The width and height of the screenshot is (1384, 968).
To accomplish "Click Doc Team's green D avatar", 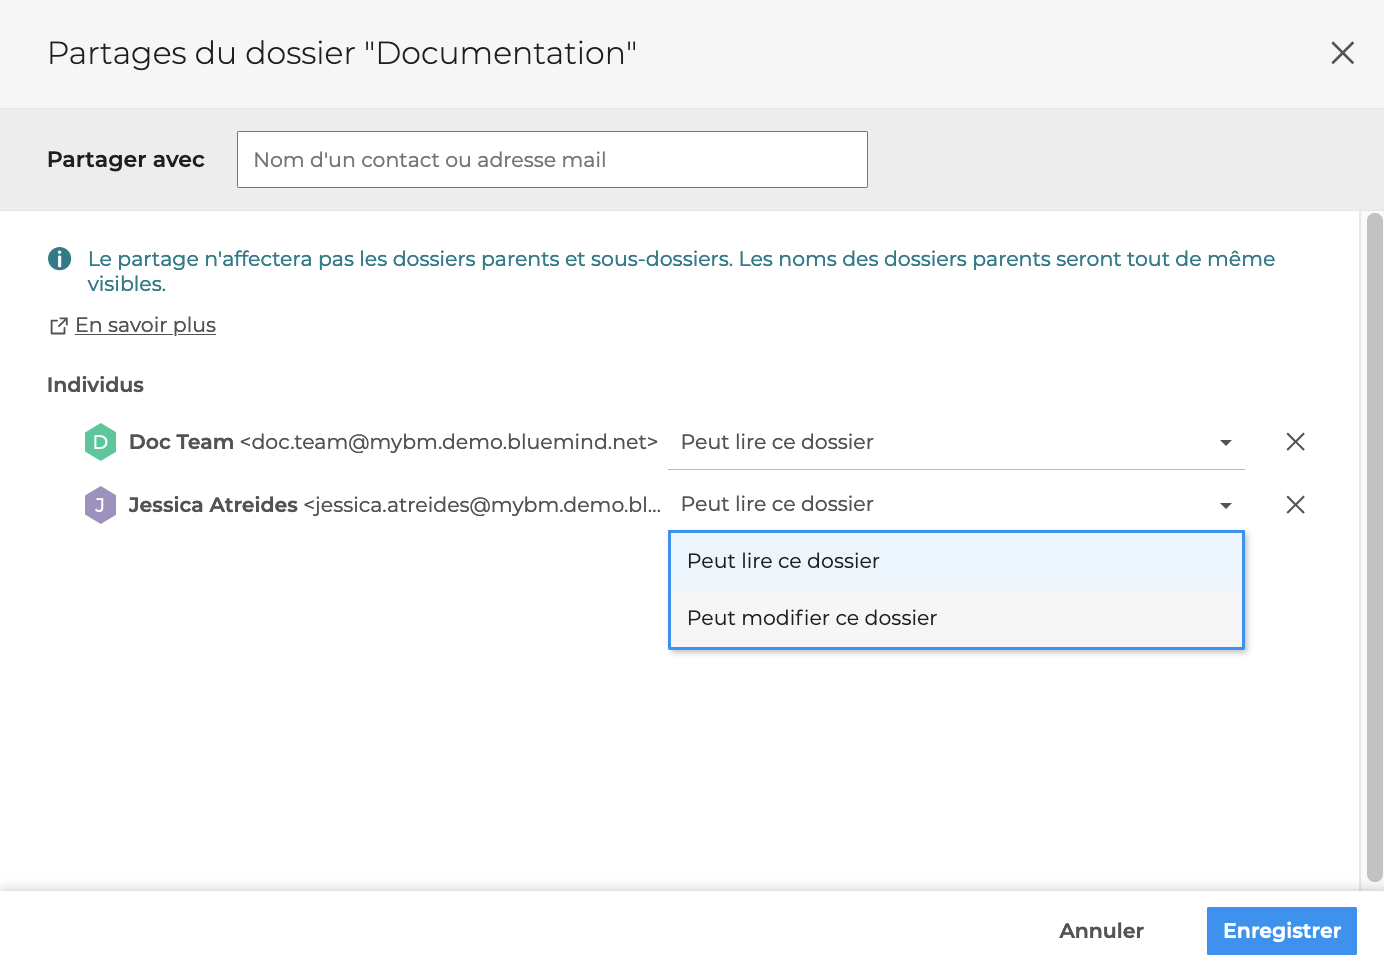I will 100,442.
